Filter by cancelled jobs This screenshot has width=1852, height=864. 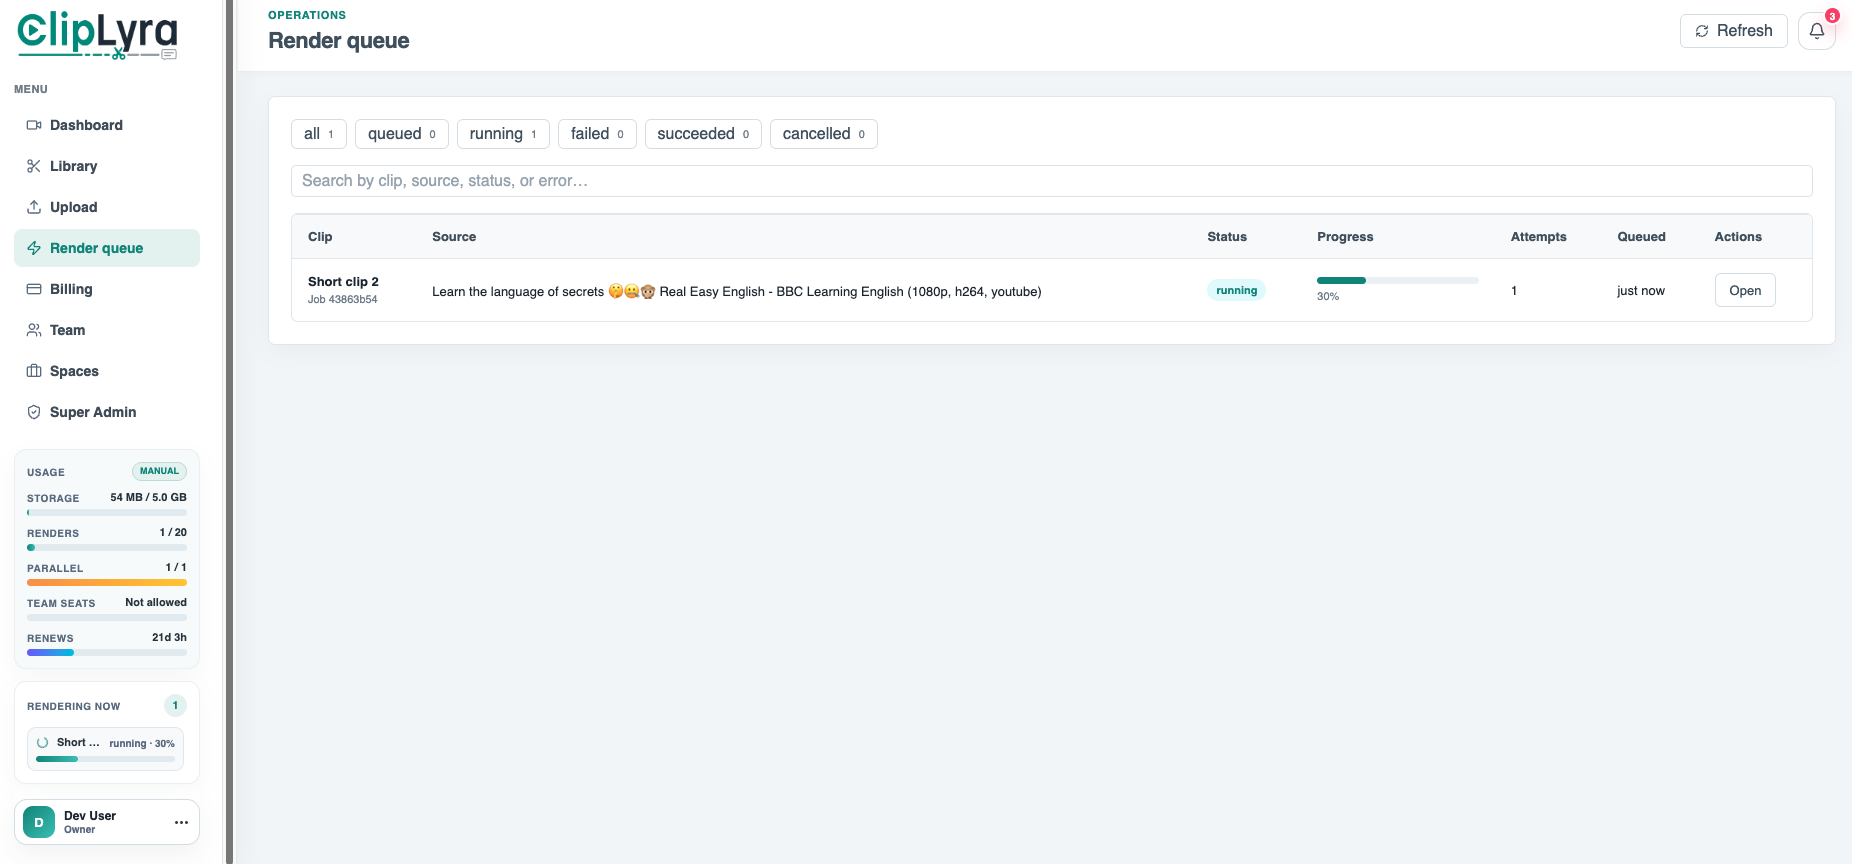pyautogui.click(x=824, y=134)
